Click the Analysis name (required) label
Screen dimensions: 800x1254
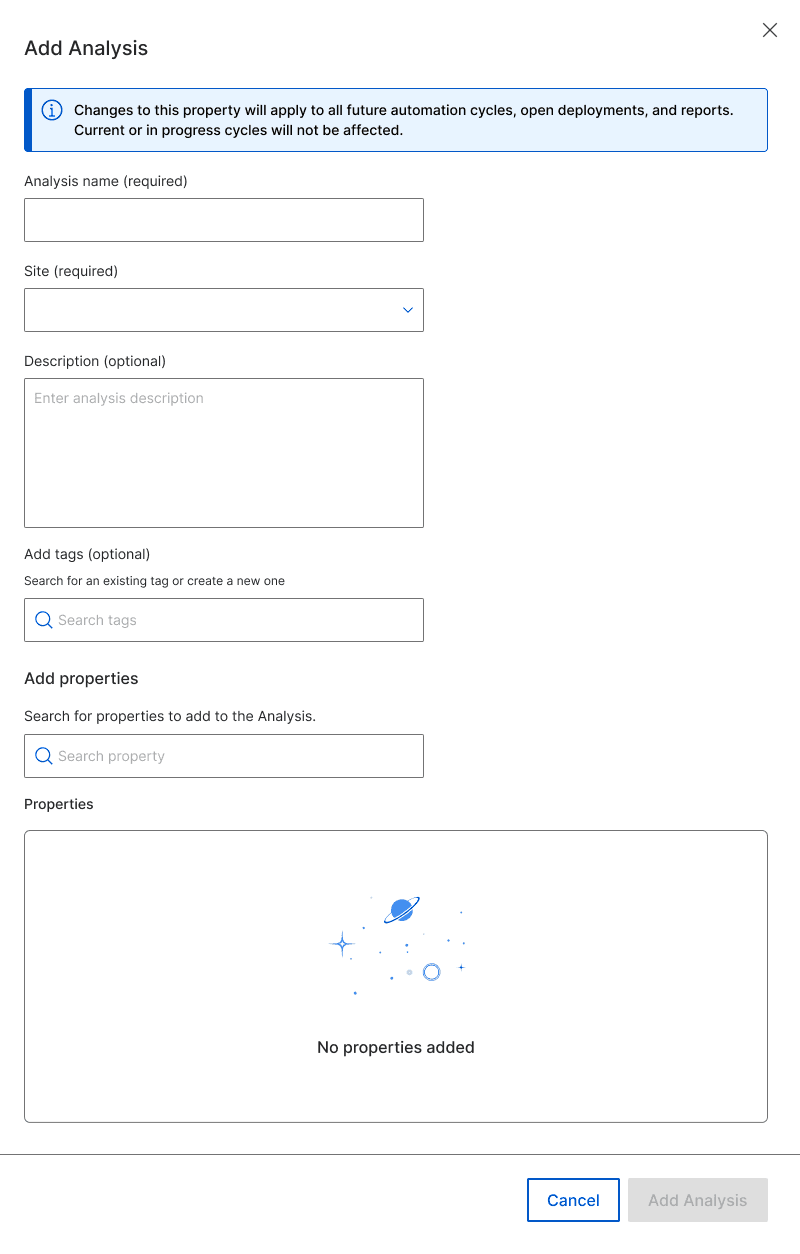pyautogui.click(x=106, y=181)
